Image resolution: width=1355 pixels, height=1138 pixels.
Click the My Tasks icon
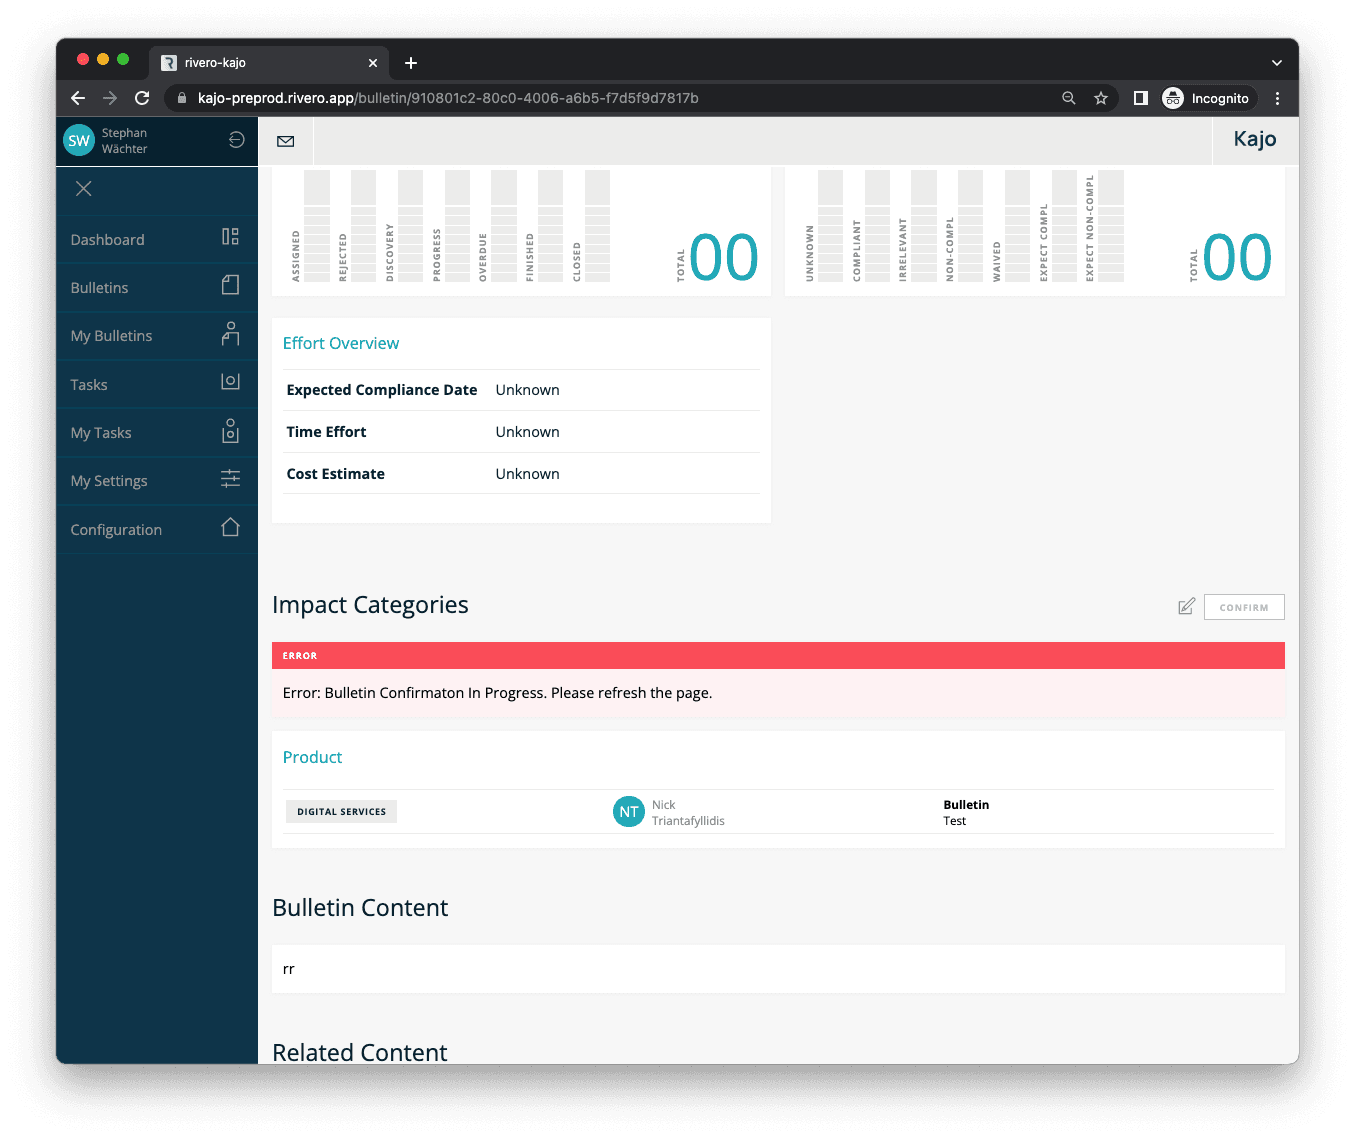[230, 430]
